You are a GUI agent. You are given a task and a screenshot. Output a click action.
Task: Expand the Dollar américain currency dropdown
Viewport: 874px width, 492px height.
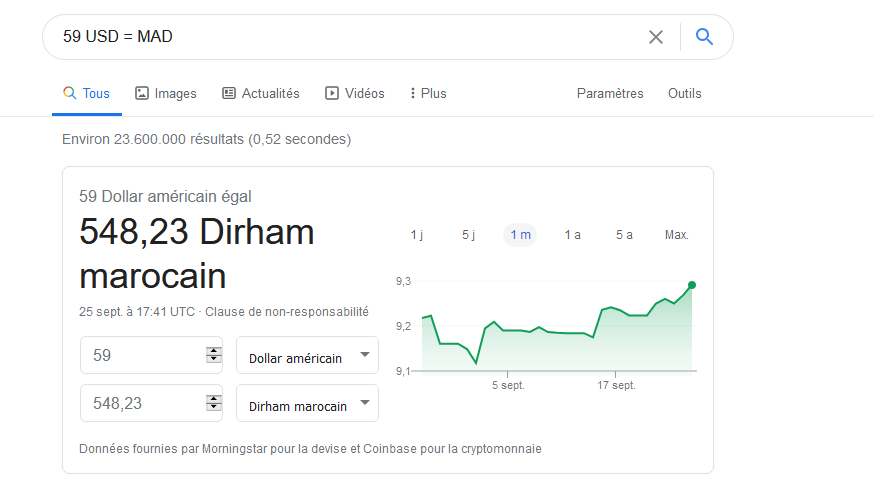tap(307, 356)
